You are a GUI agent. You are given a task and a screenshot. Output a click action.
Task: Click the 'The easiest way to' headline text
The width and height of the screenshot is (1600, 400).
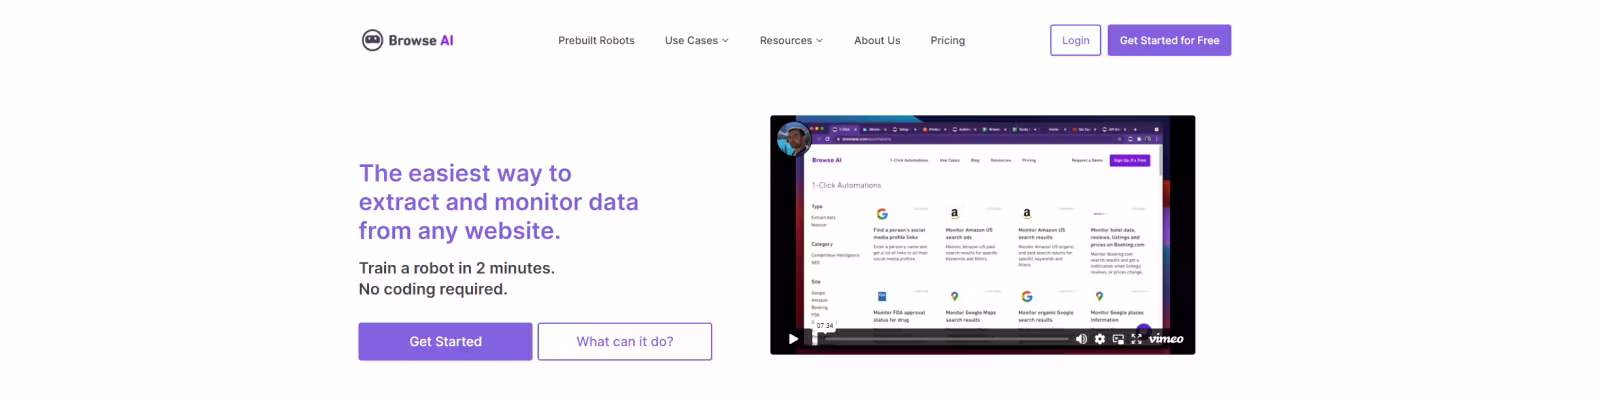(465, 173)
